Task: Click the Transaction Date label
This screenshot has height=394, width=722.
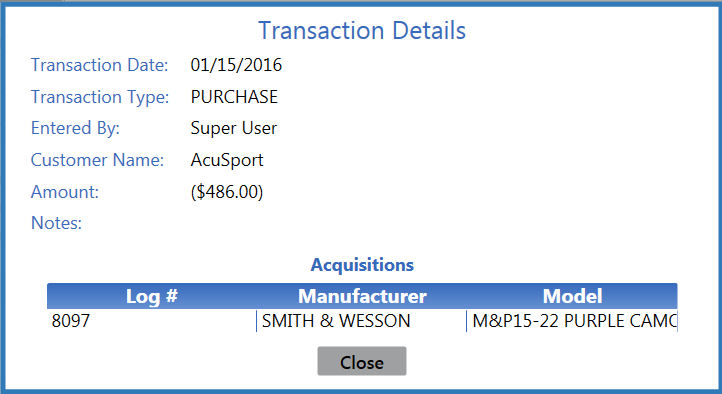Action: [x=99, y=65]
